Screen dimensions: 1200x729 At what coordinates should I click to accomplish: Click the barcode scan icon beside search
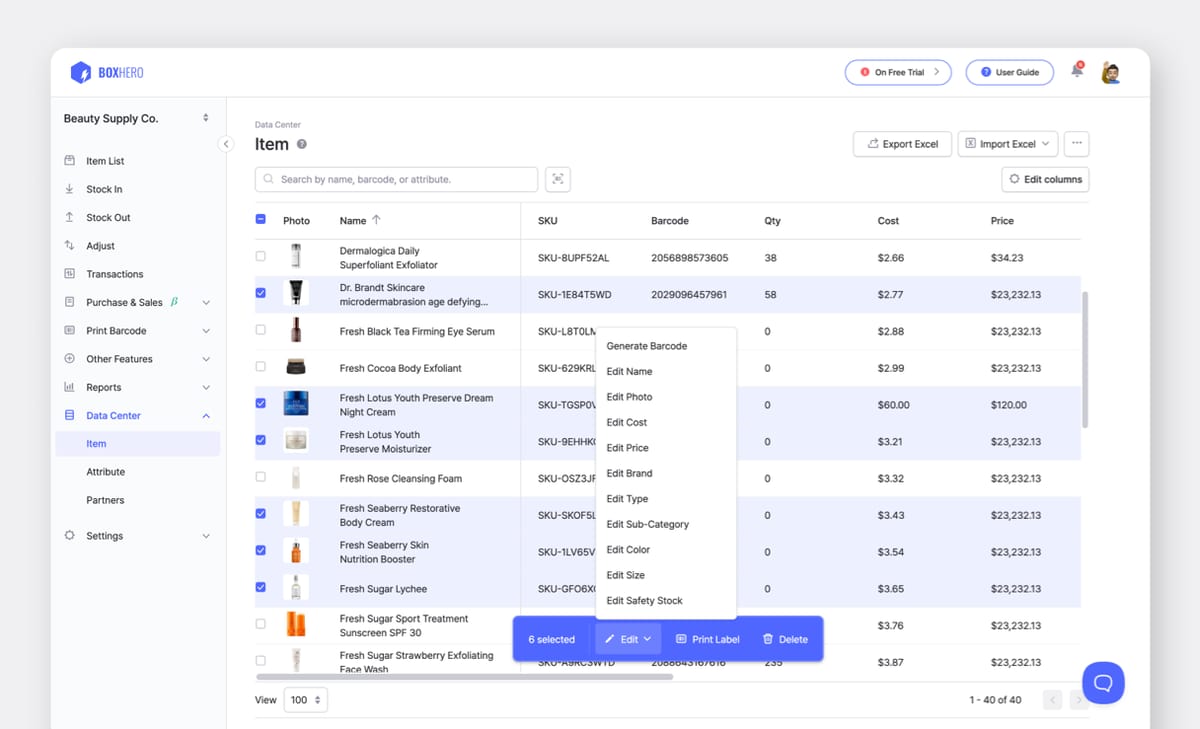[557, 179]
